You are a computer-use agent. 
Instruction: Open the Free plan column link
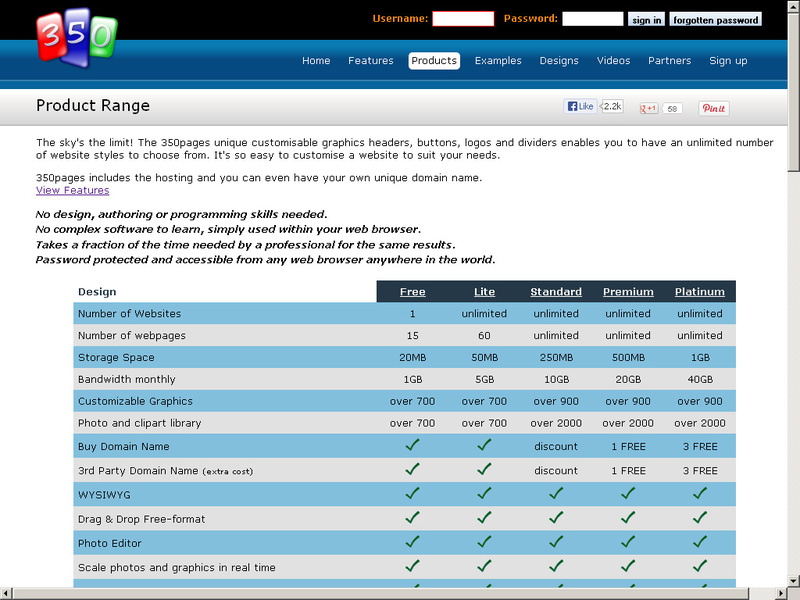pyautogui.click(x=412, y=292)
